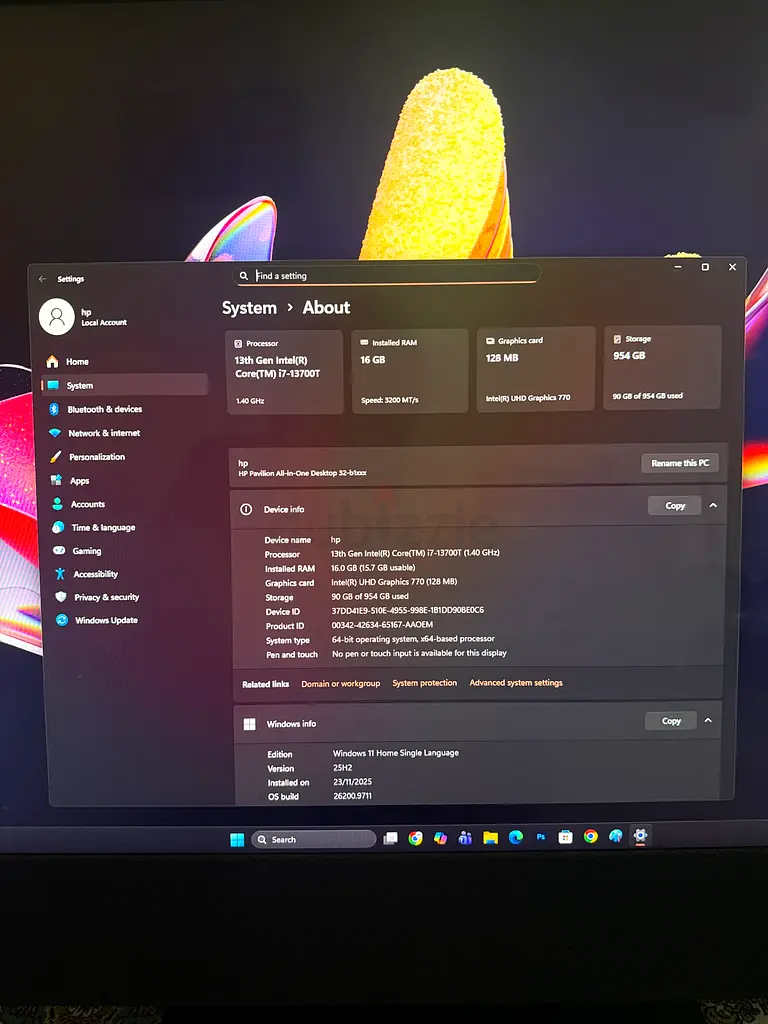Click the hp Local Account avatar
This screenshot has height=1024, width=768.
tap(57, 317)
